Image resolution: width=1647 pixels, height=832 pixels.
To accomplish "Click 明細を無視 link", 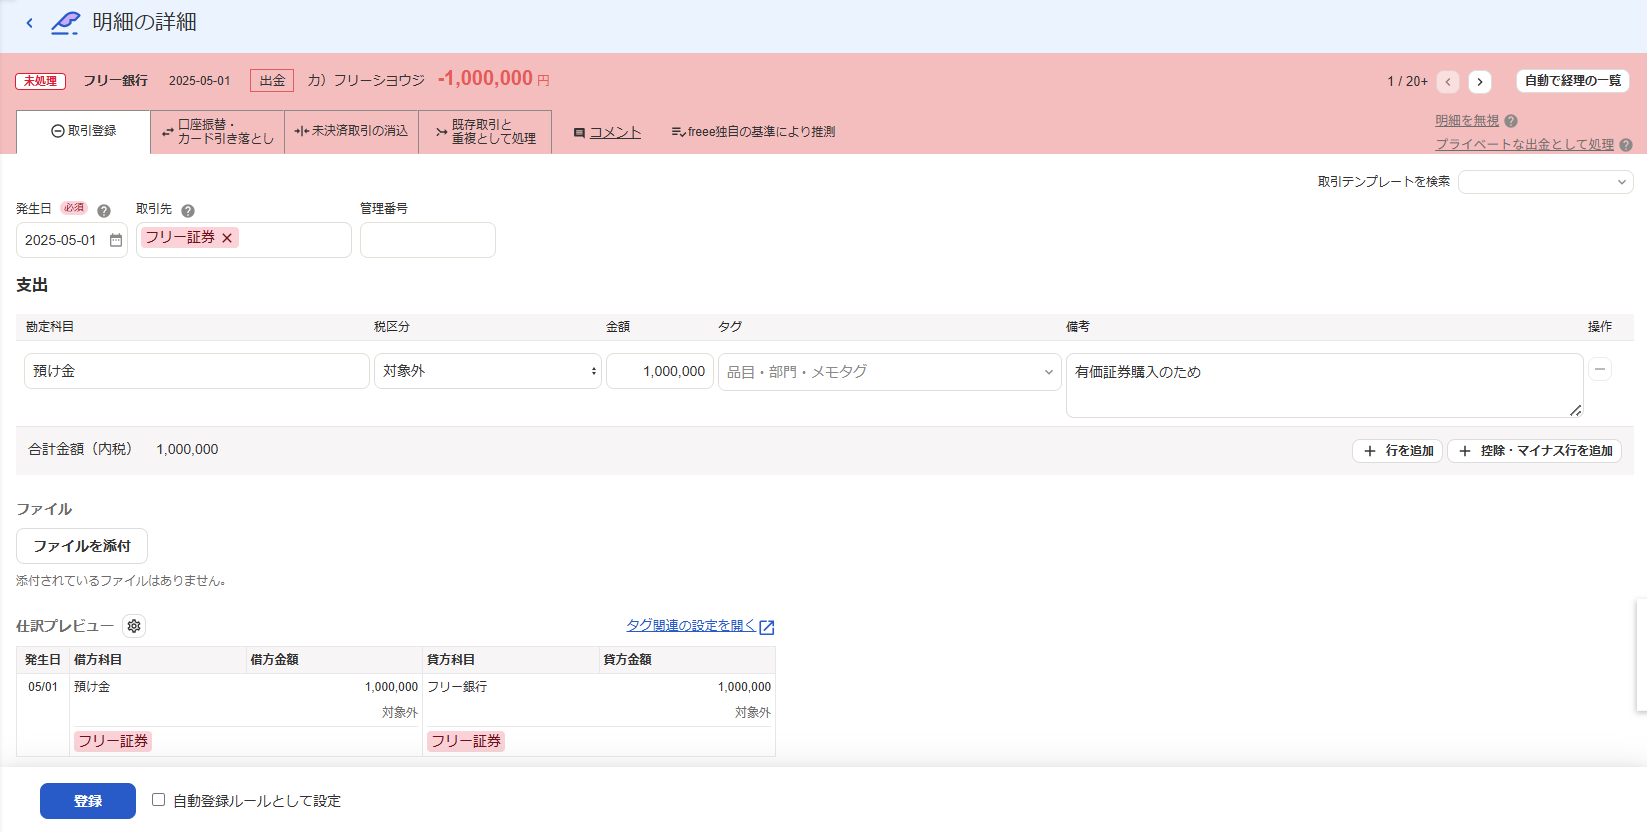I will pyautogui.click(x=1467, y=121).
